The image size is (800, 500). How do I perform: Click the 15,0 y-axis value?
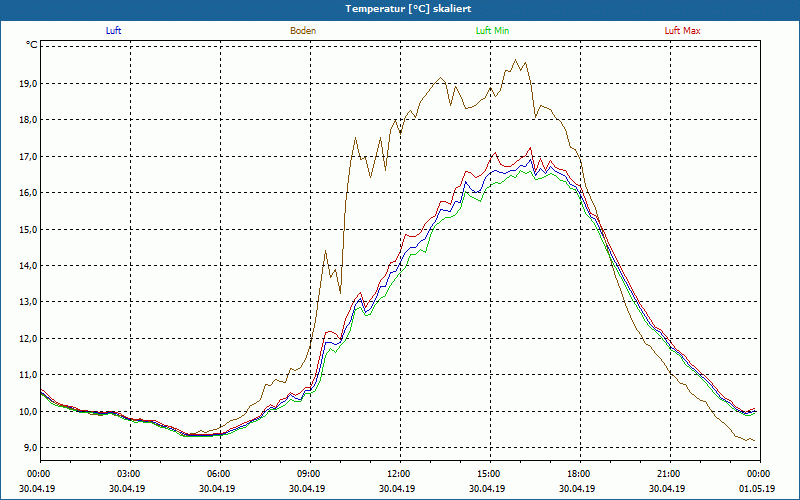[28, 230]
